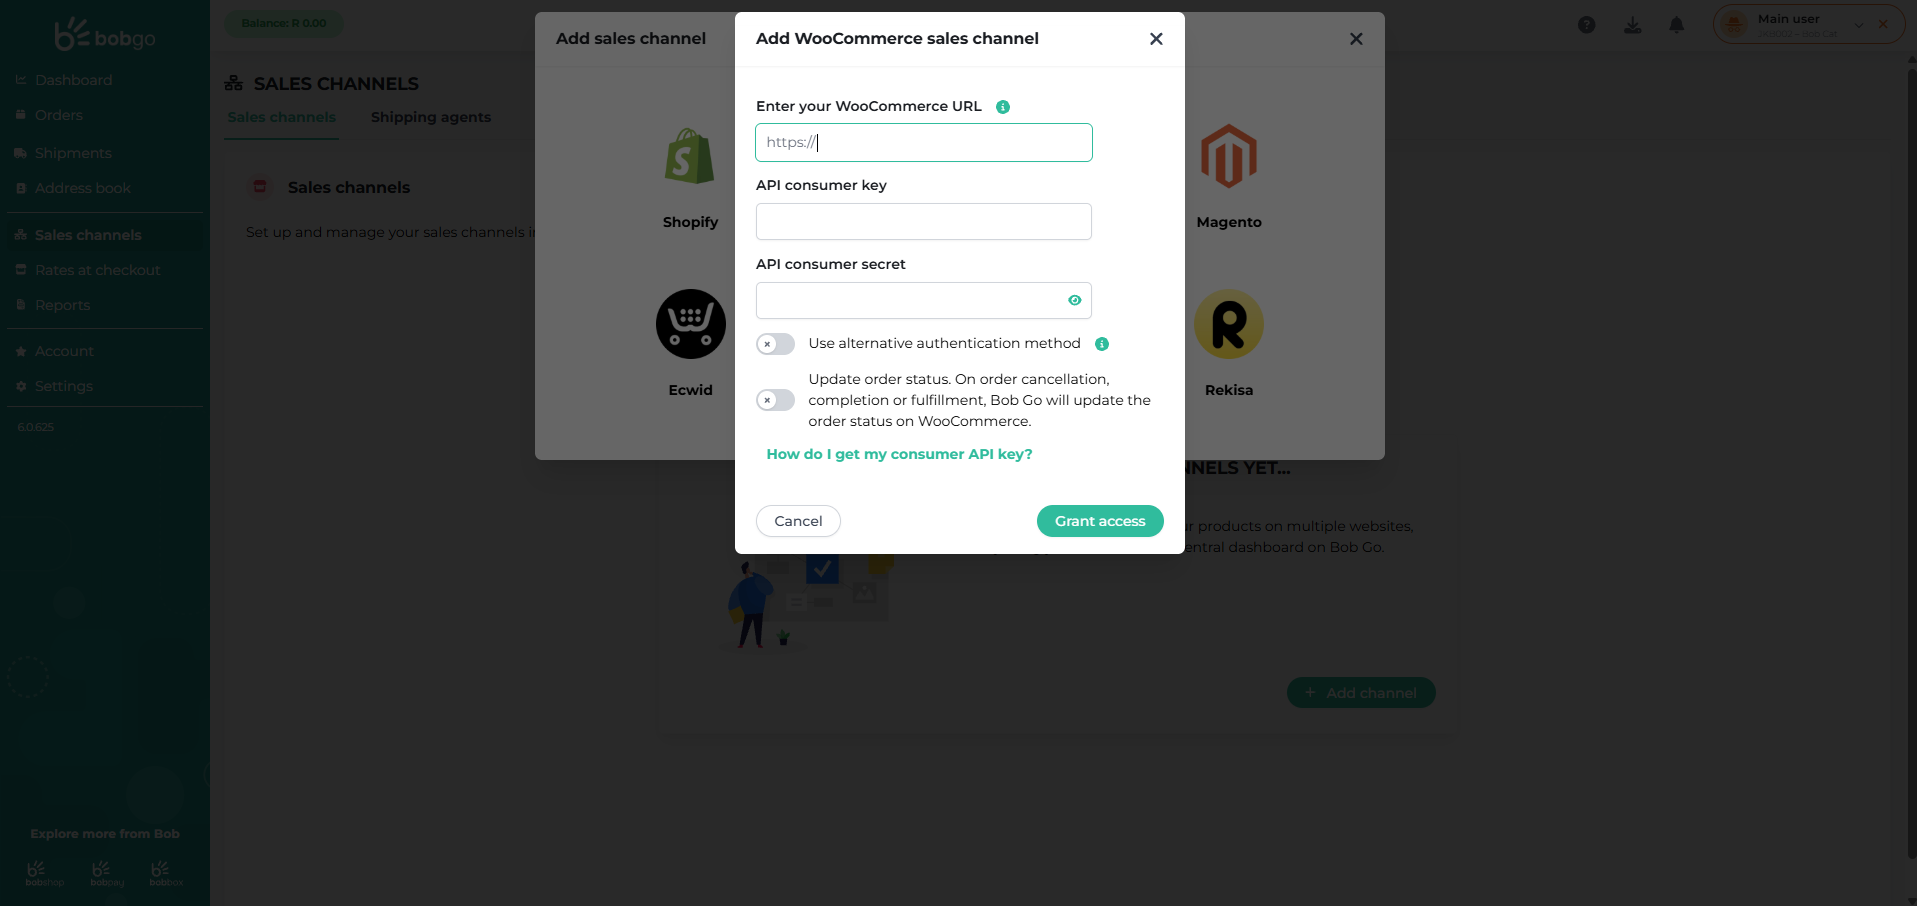Screen dimensions: 1917x906
Task: Choose the Rekisa logo icon
Action: (1228, 324)
